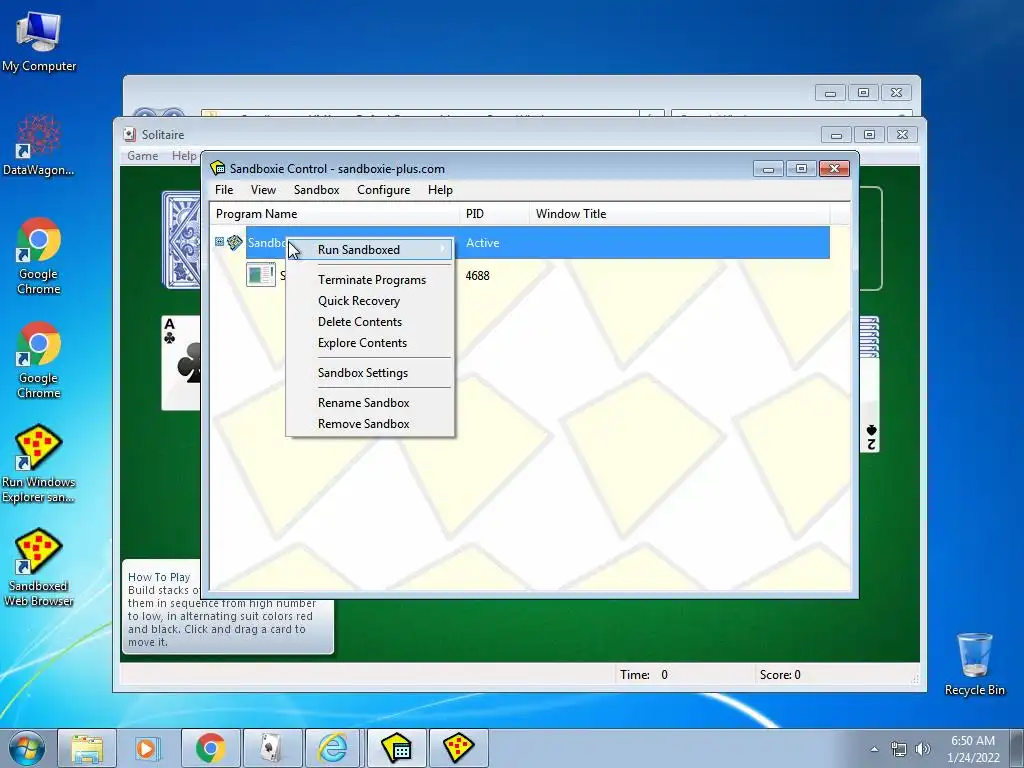Click the Windows Start button
Viewport: 1024px width, 768px height.
[27, 748]
